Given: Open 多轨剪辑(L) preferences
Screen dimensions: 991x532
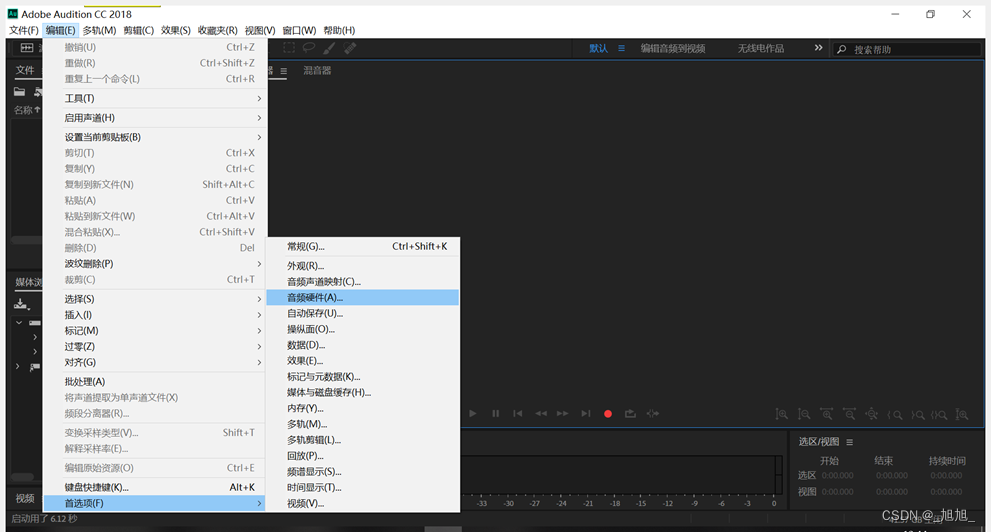Looking at the screenshot, I should click(363, 440).
